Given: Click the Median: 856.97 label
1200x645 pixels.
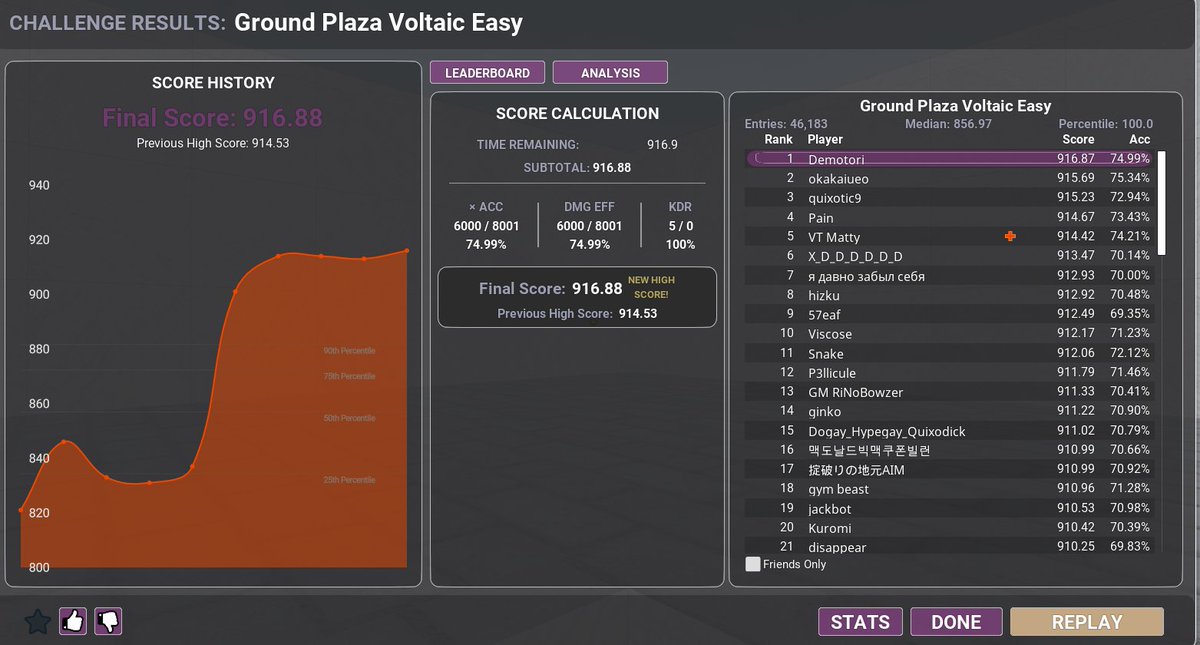Looking at the screenshot, I should [x=948, y=124].
